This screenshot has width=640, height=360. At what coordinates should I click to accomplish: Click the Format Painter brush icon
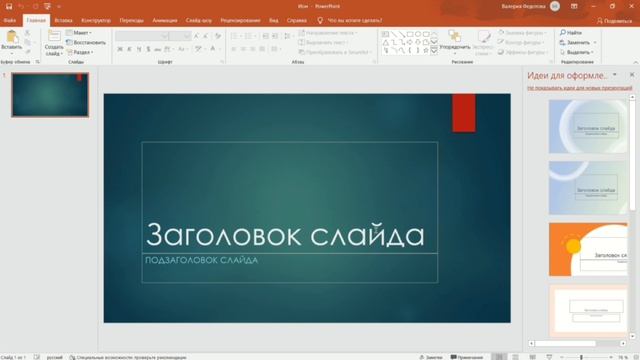point(27,52)
